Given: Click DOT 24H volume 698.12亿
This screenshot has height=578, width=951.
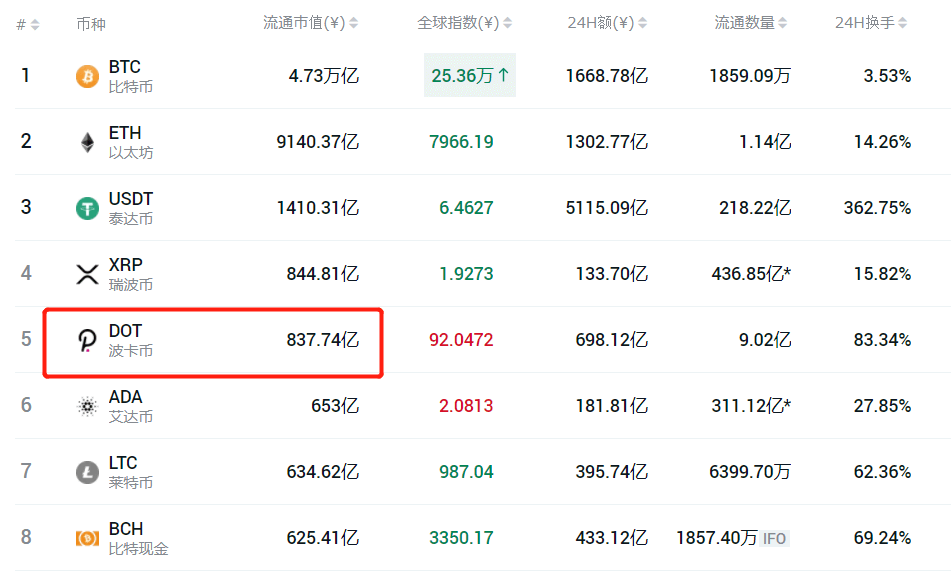Looking at the screenshot, I should [611, 340].
